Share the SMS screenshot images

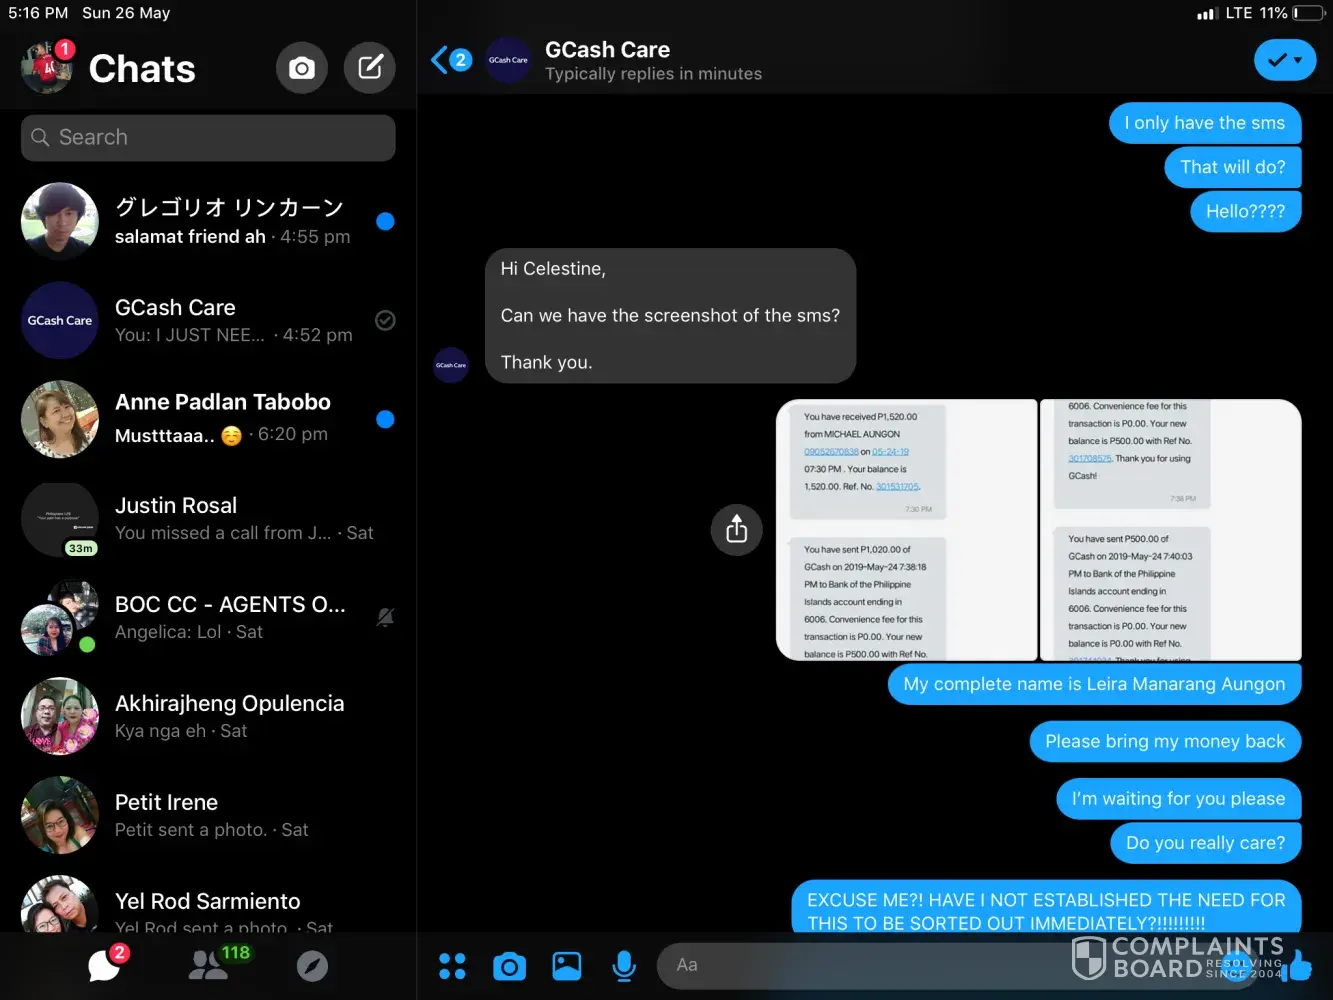(736, 529)
